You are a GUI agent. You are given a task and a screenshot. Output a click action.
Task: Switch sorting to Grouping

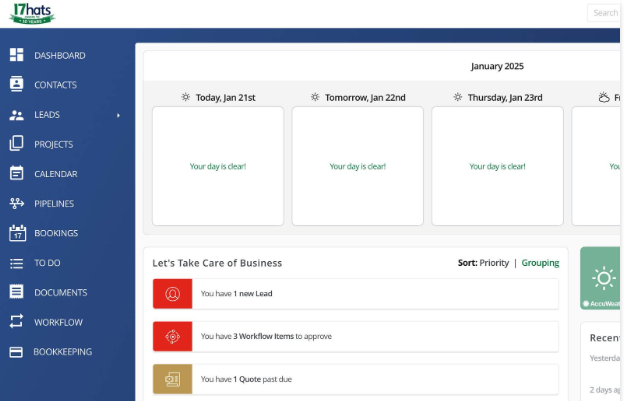point(540,263)
